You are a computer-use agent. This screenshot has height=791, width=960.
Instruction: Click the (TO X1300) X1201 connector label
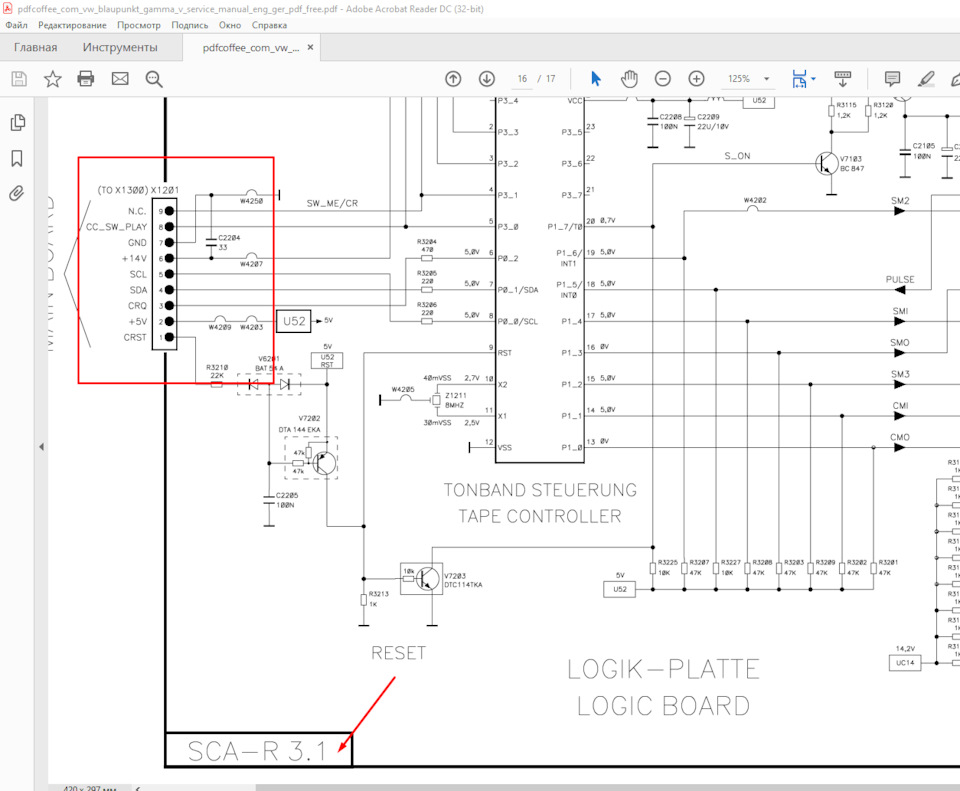coord(138,190)
